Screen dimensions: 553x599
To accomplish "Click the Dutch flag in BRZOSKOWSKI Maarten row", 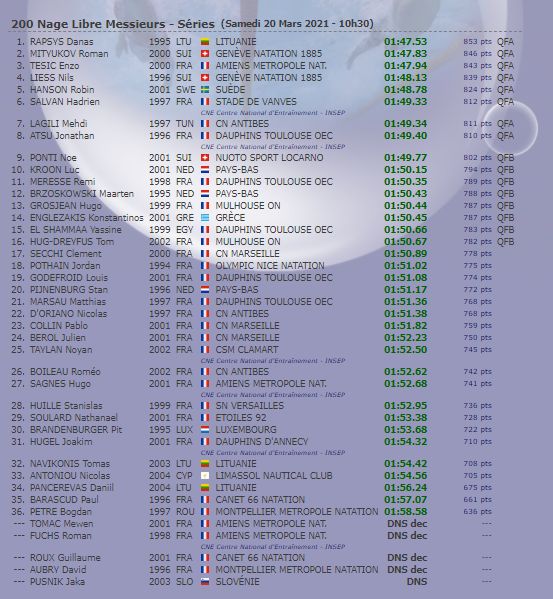I will [205, 194].
